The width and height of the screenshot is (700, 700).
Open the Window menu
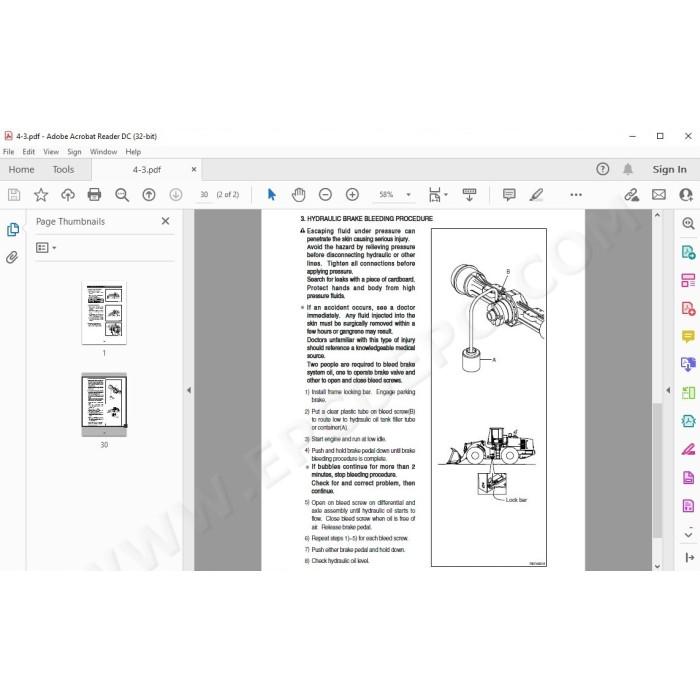pos(103,152)
